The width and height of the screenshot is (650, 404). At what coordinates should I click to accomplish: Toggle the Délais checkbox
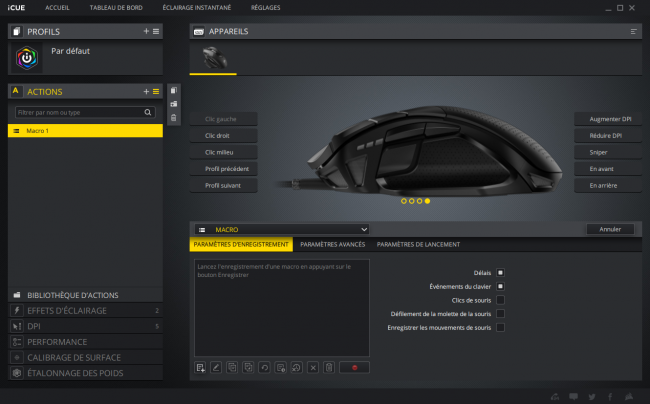500,273
